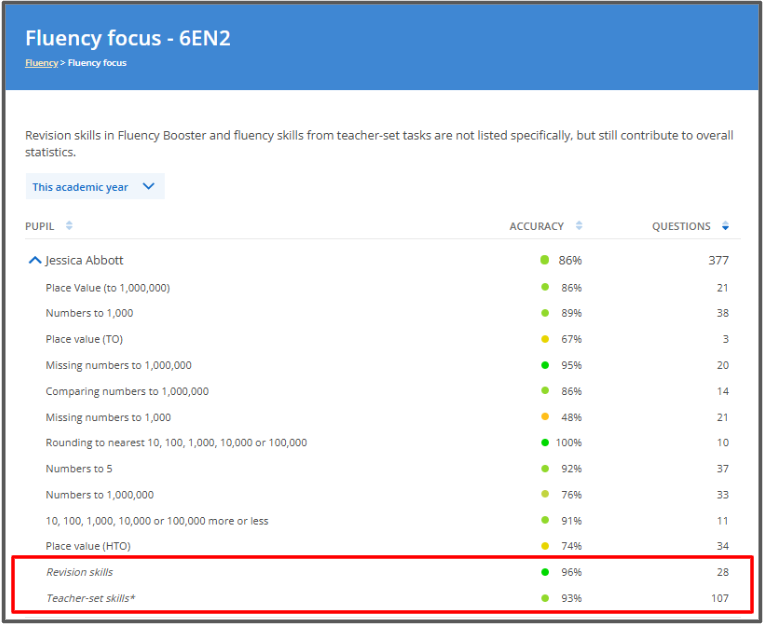
Task: Click the green 100% accuracy dot
Action: [545, 443]
